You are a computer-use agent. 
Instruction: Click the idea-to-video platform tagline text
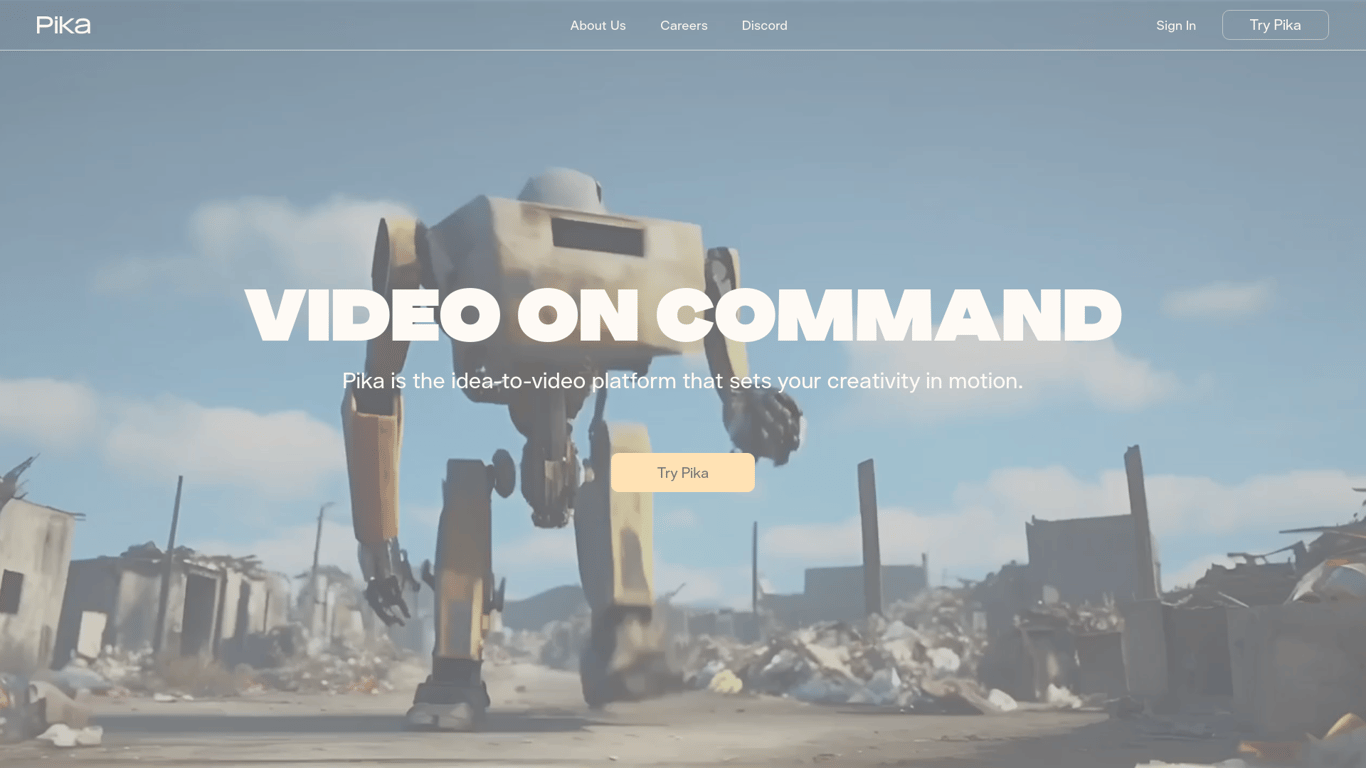[x=683, y=381]
